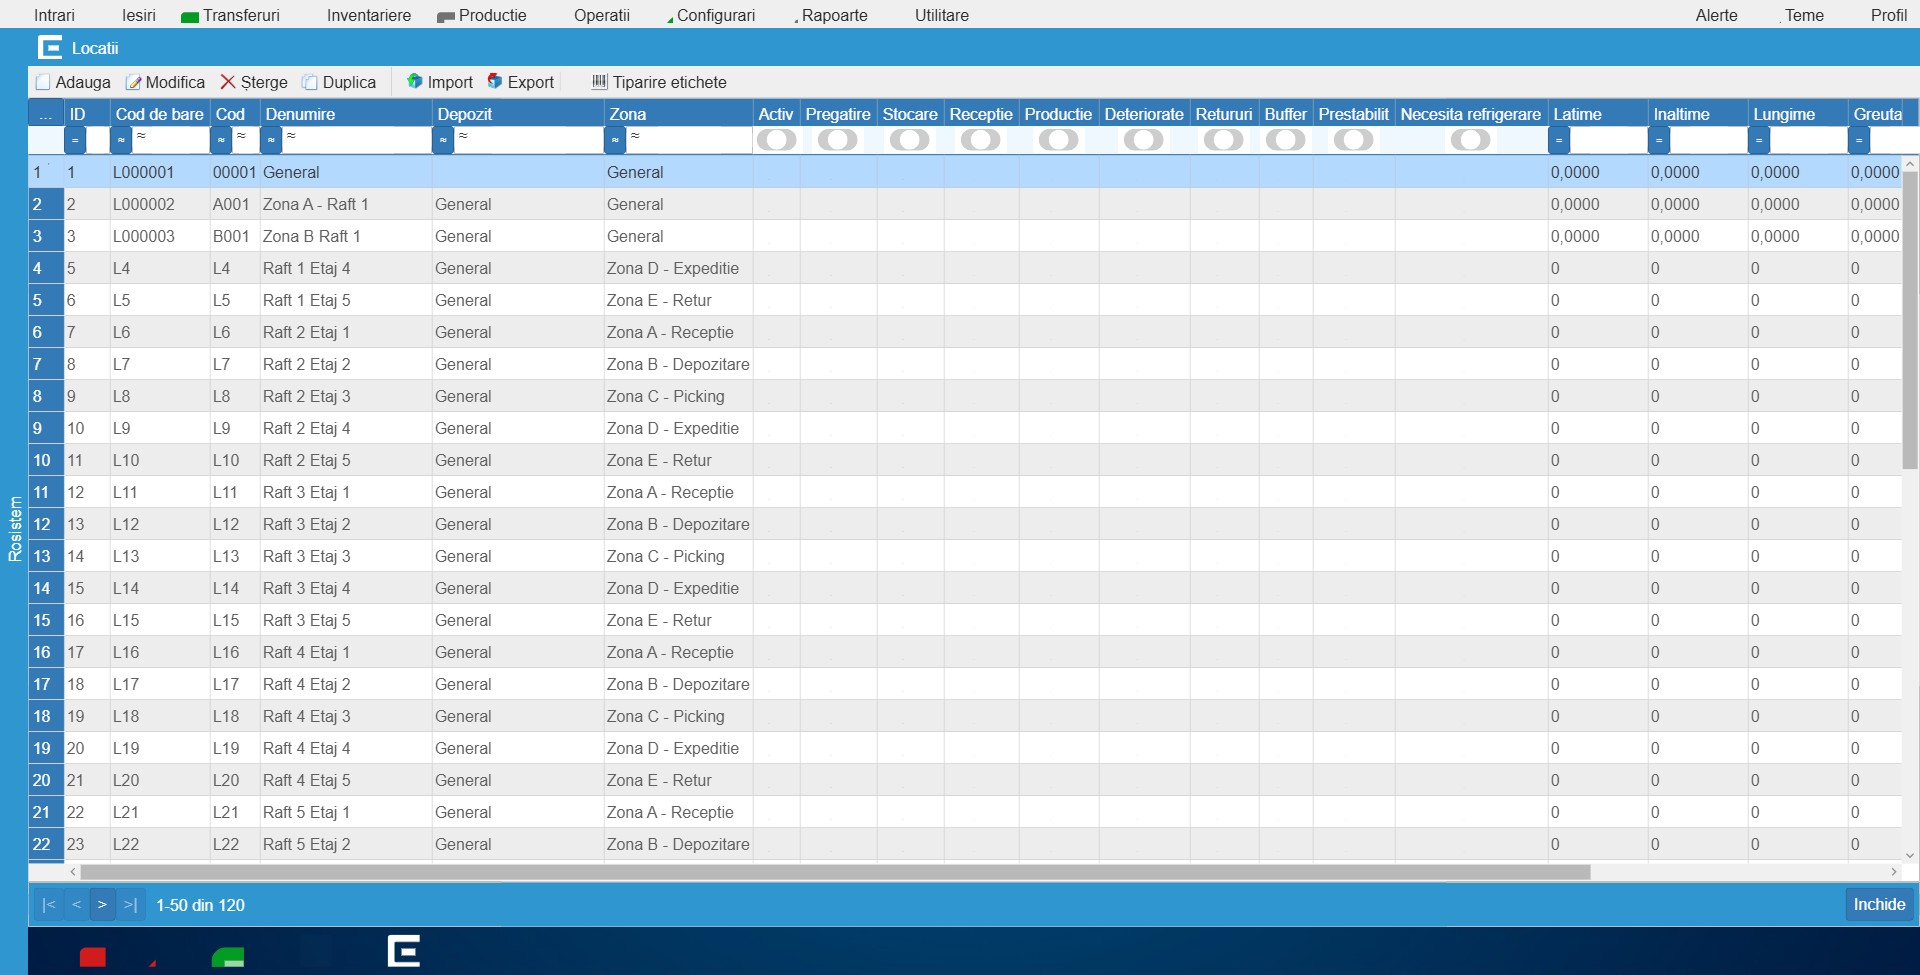Screen dimensions: 1920x975
Task: Click the white E logo in taskbar
Action: tap(403, 951)
